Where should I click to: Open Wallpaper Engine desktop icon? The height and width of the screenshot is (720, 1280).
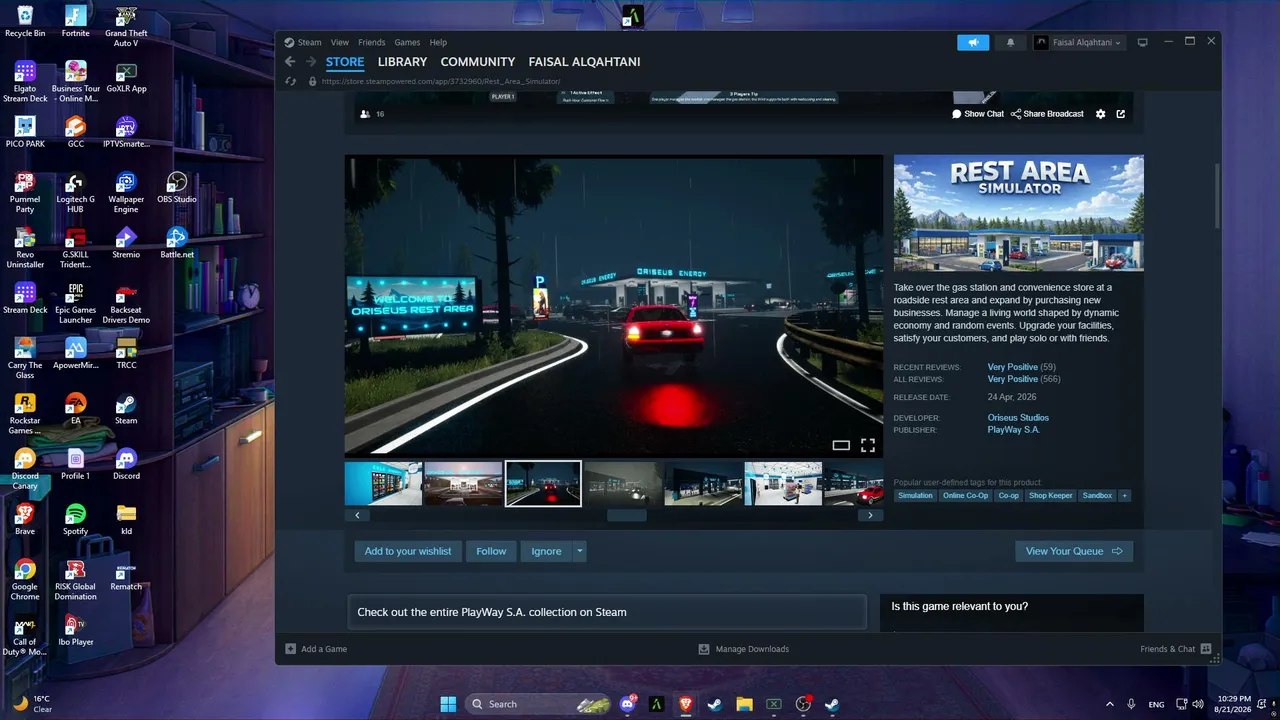(126, 192)
